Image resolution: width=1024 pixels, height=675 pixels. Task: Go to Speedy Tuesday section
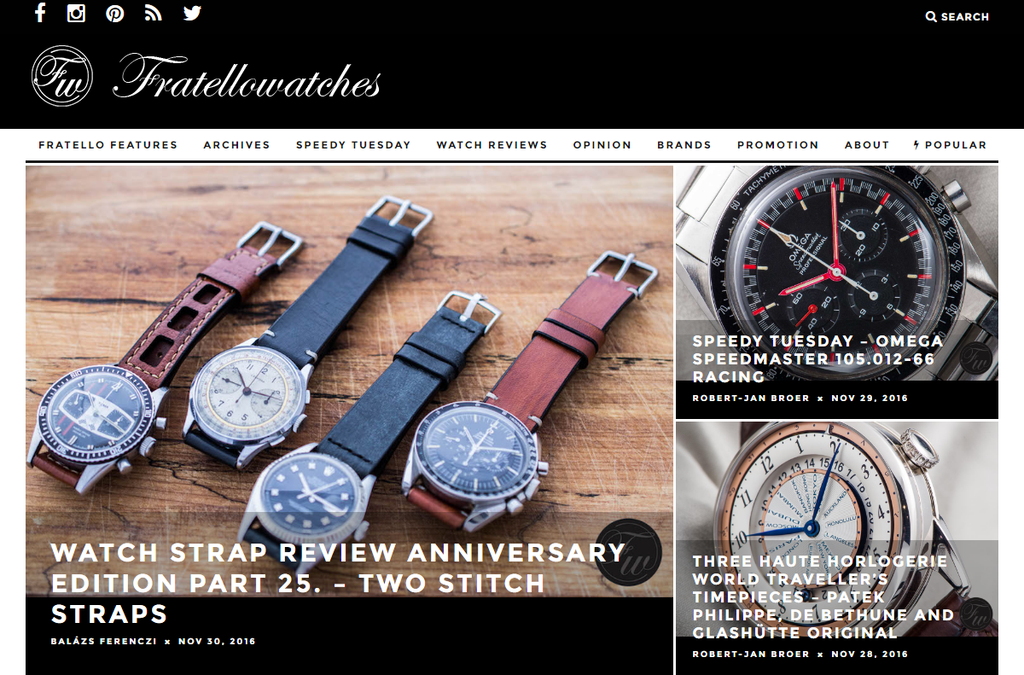click(353, 145)
